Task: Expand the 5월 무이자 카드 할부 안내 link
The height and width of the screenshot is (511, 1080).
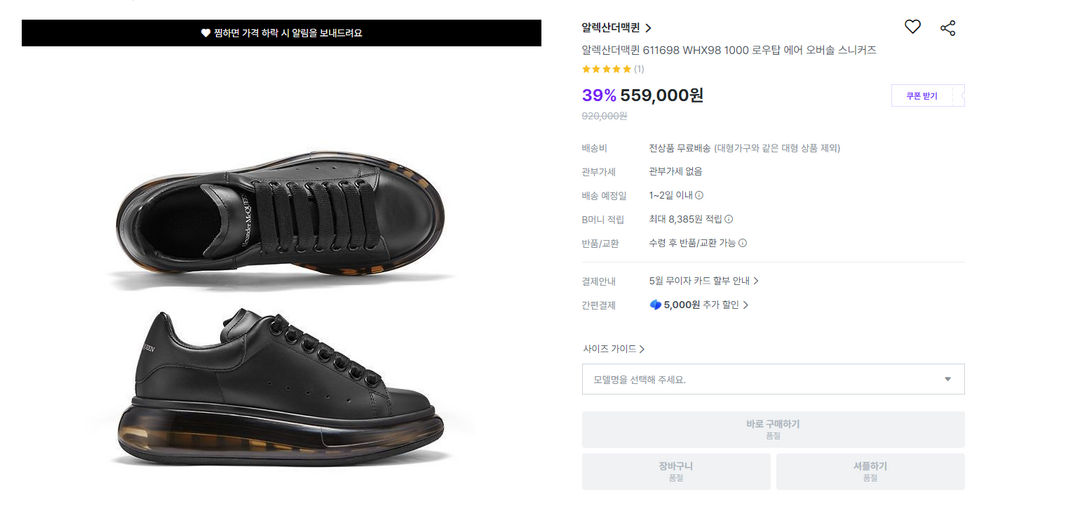Action: coord(704,281)
